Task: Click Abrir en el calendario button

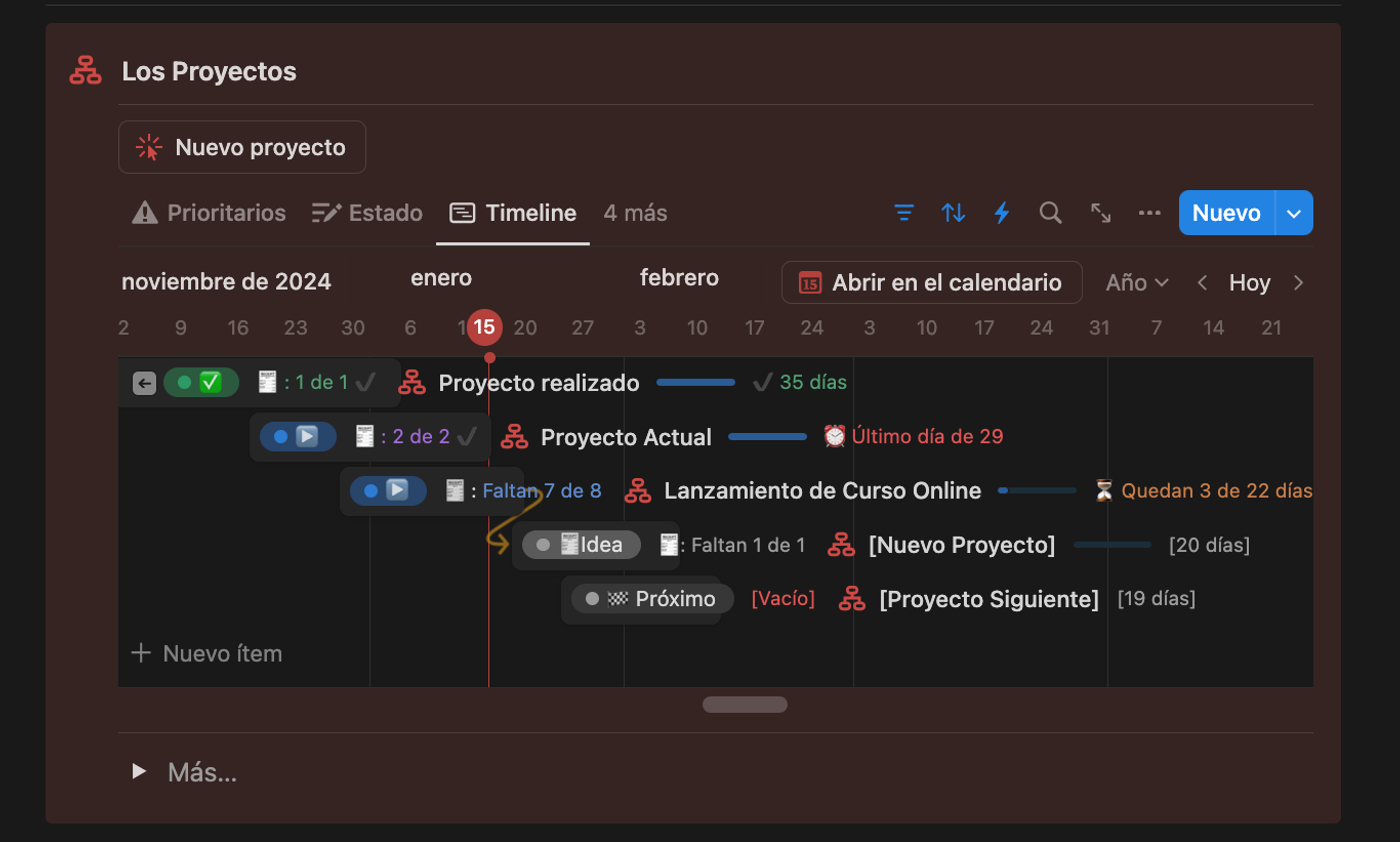Action: (x=932, y=283)
